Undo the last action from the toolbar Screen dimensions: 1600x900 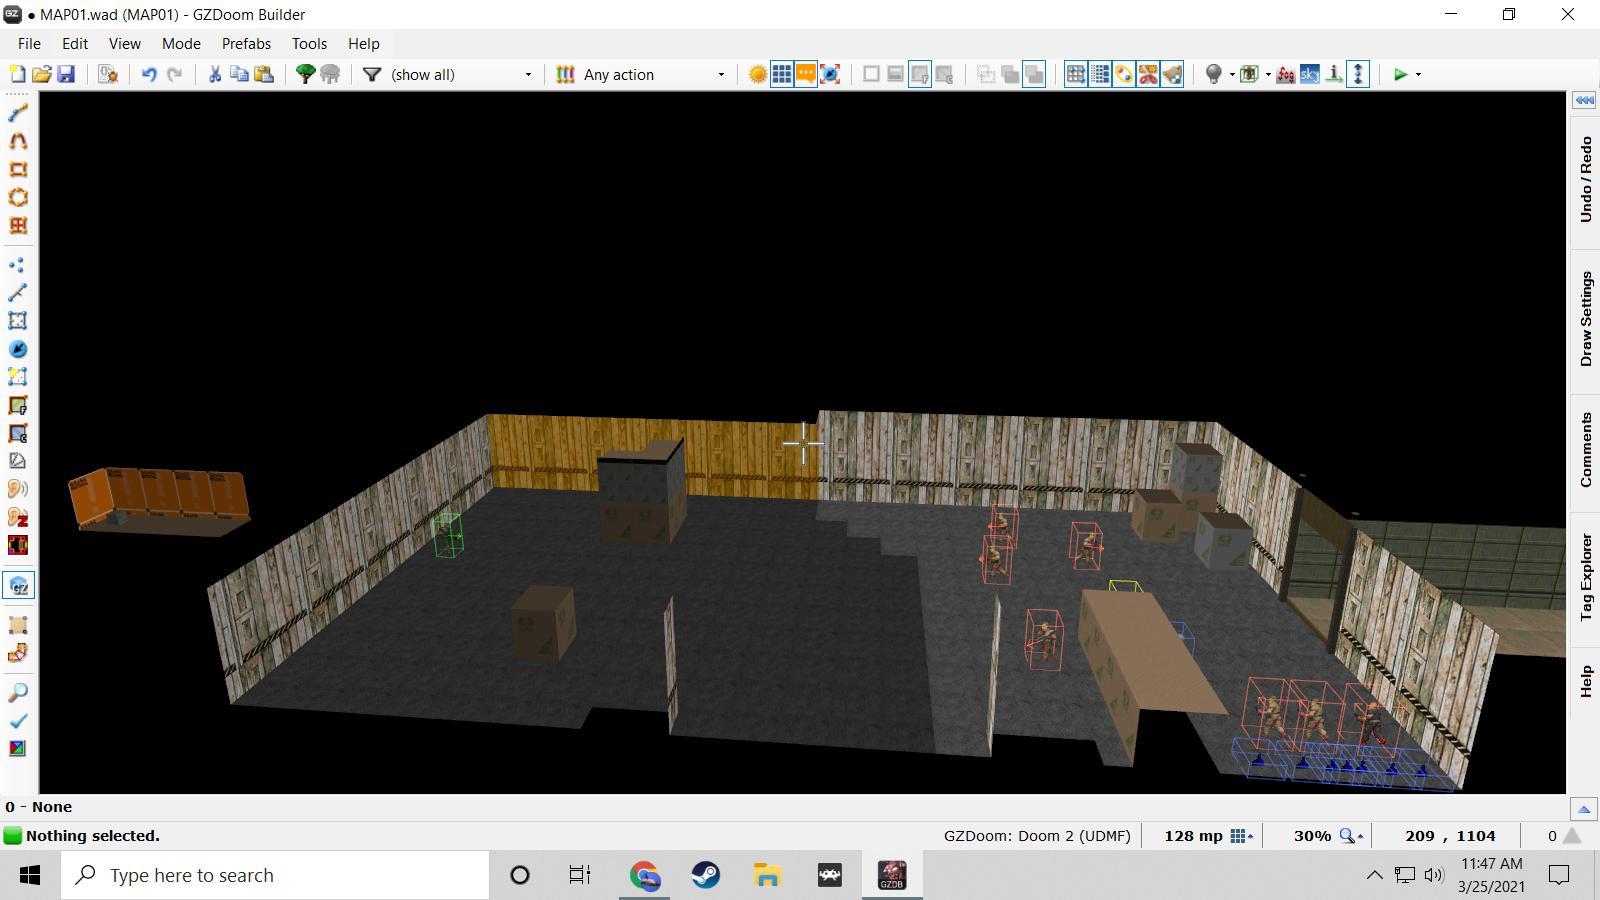[x=149, y=74]
